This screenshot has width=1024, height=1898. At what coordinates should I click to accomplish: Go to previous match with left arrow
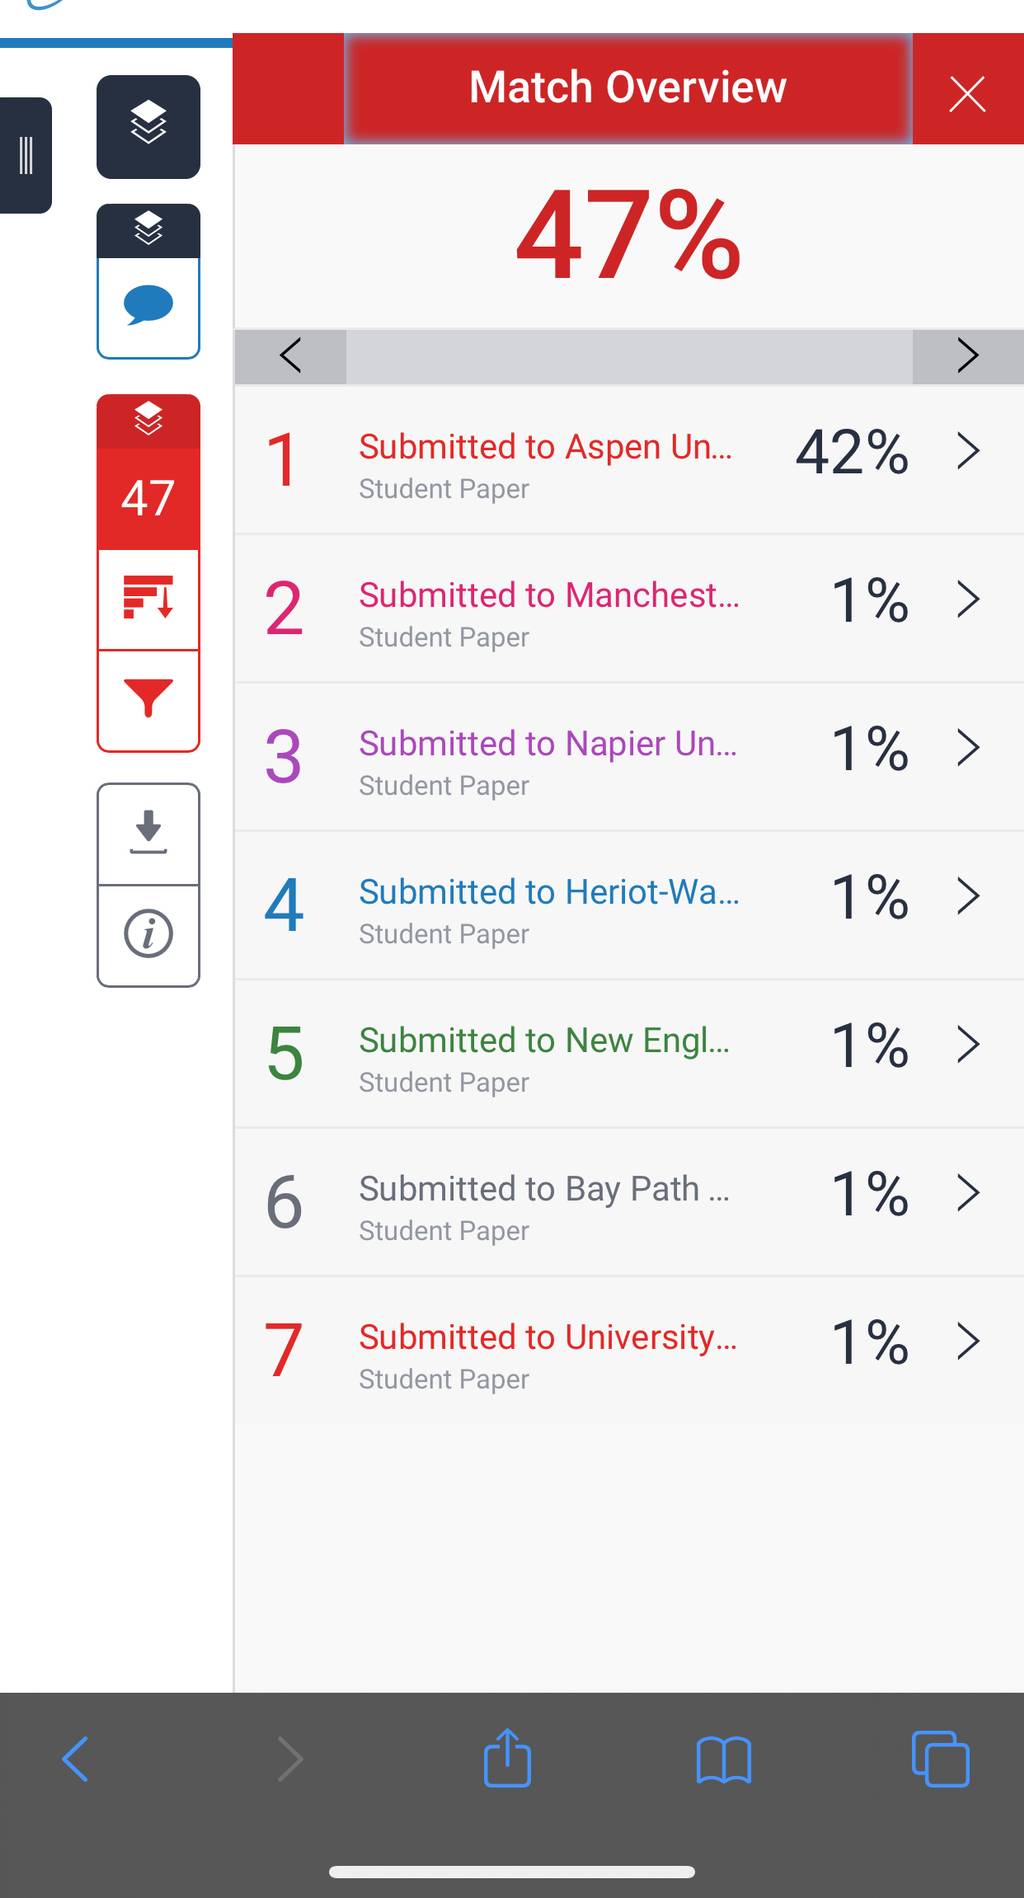290,355
